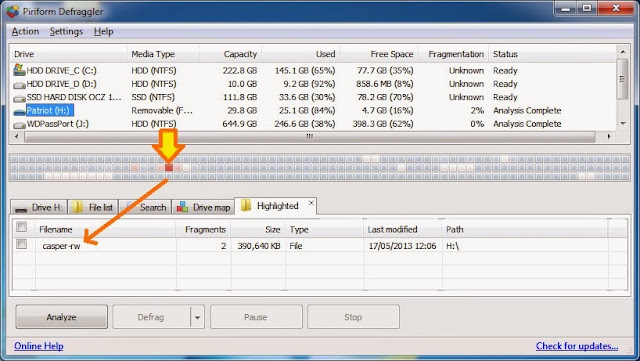The image size is (640, 361).
Task: Open the Action menu
Action: pos(25,31)
